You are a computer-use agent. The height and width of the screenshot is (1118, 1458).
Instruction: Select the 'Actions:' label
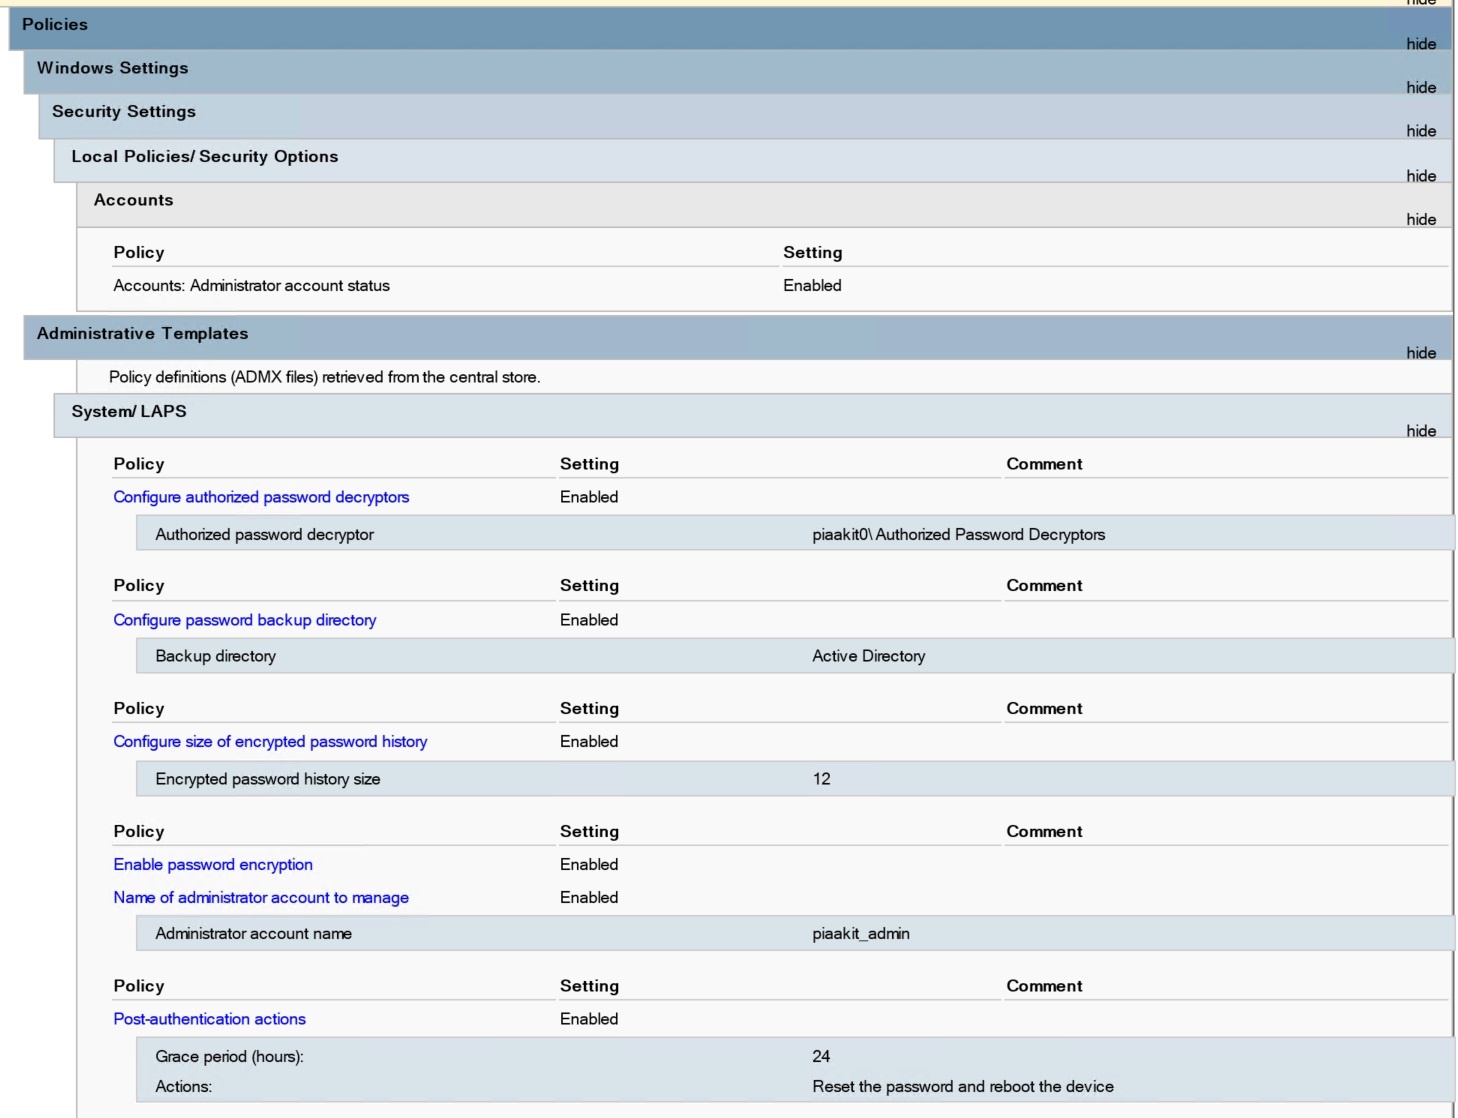click(x=183, y=1087)
